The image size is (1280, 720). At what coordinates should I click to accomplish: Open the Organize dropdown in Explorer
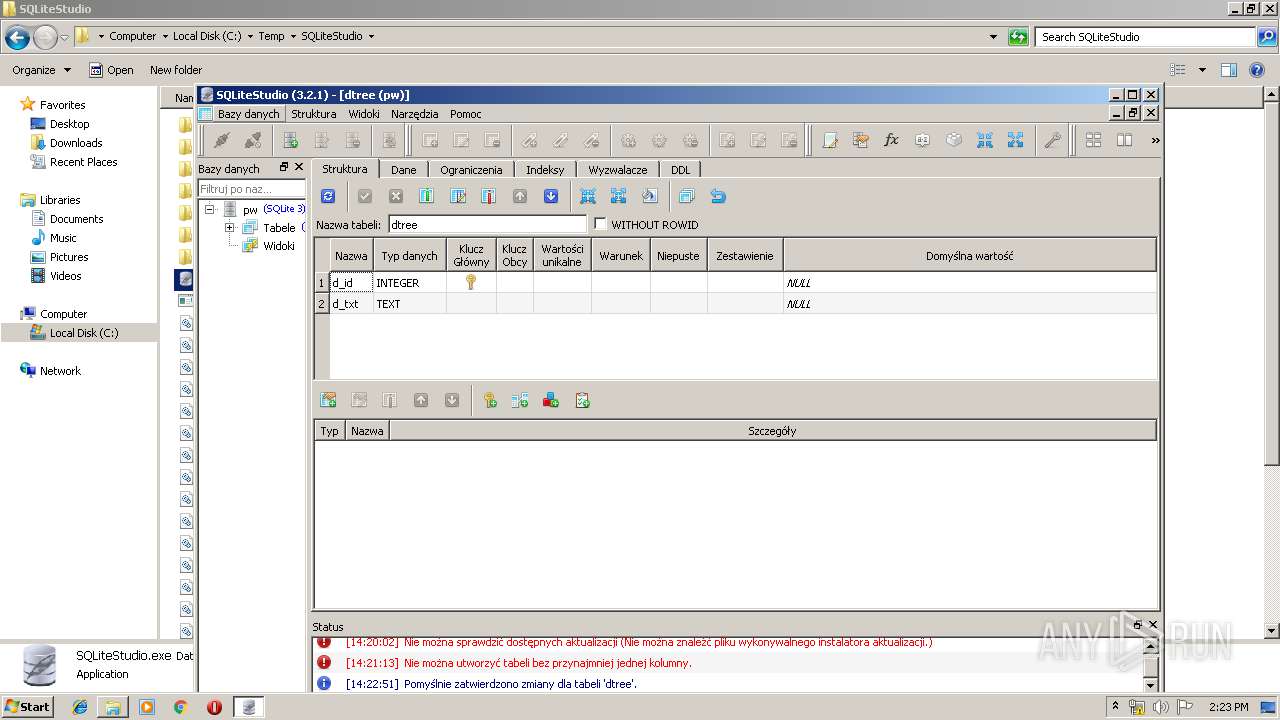click(41, 70)
